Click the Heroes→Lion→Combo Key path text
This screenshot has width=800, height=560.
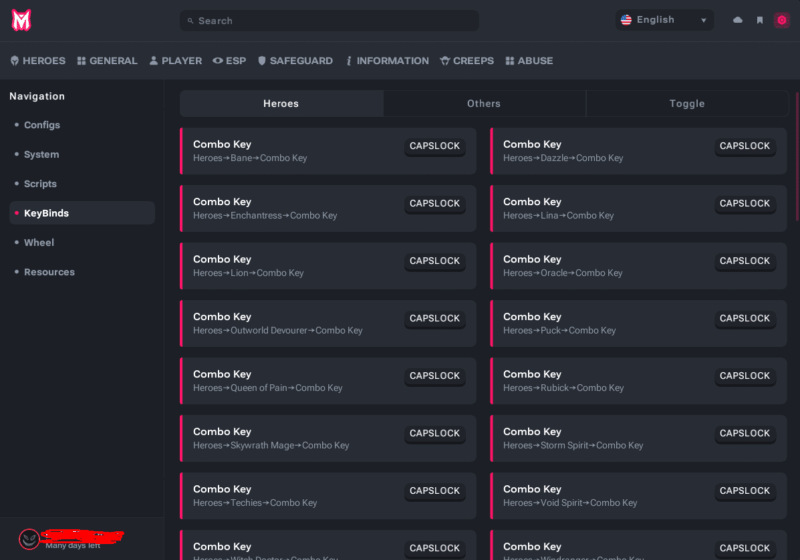[248, 273]
